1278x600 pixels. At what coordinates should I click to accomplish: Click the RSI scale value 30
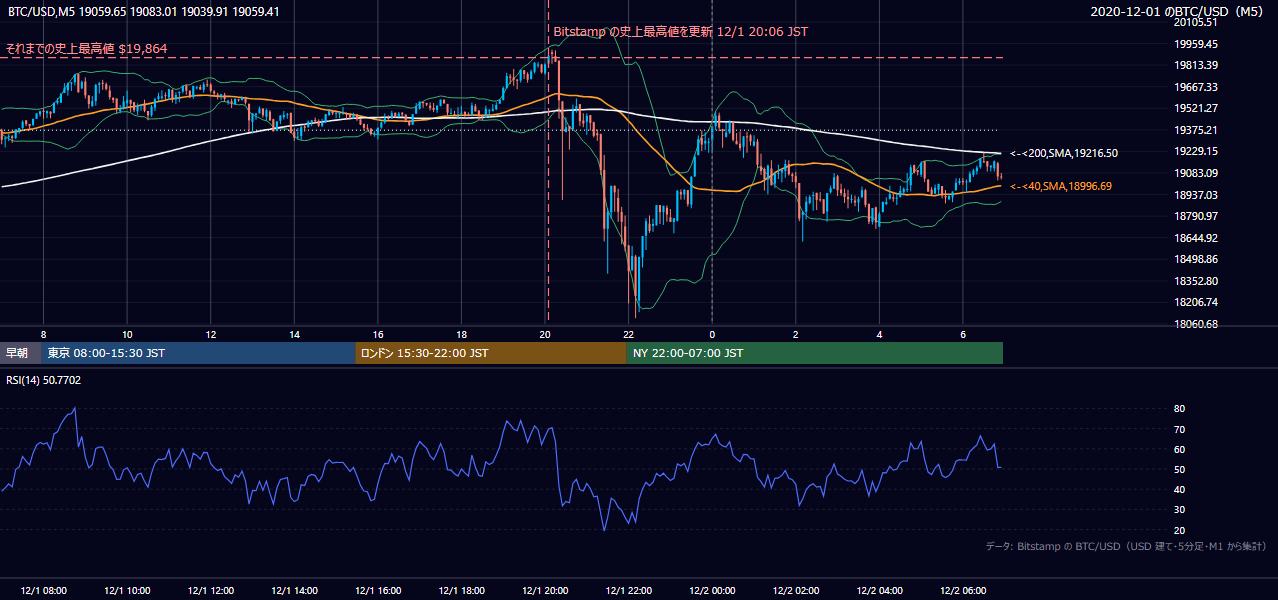[x=1179, y=510]
